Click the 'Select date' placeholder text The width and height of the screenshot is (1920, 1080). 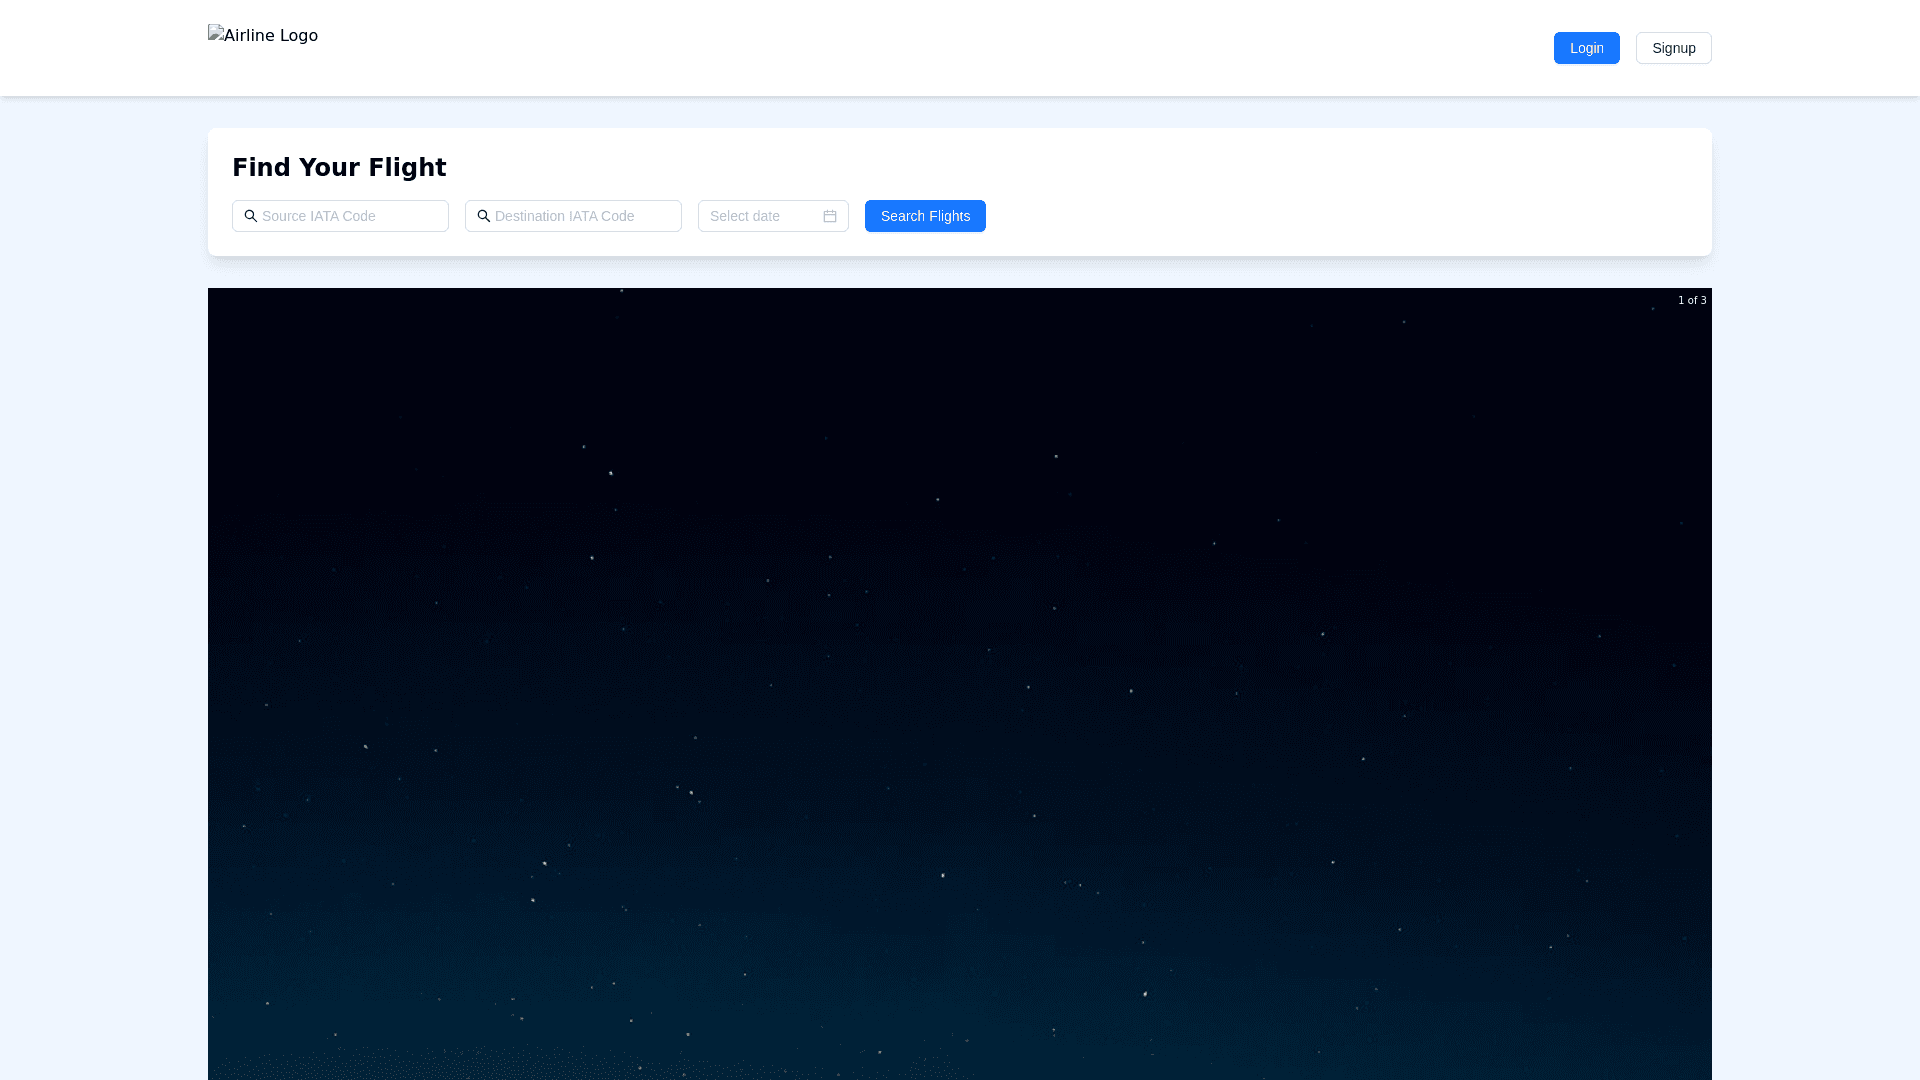(745, 216)
